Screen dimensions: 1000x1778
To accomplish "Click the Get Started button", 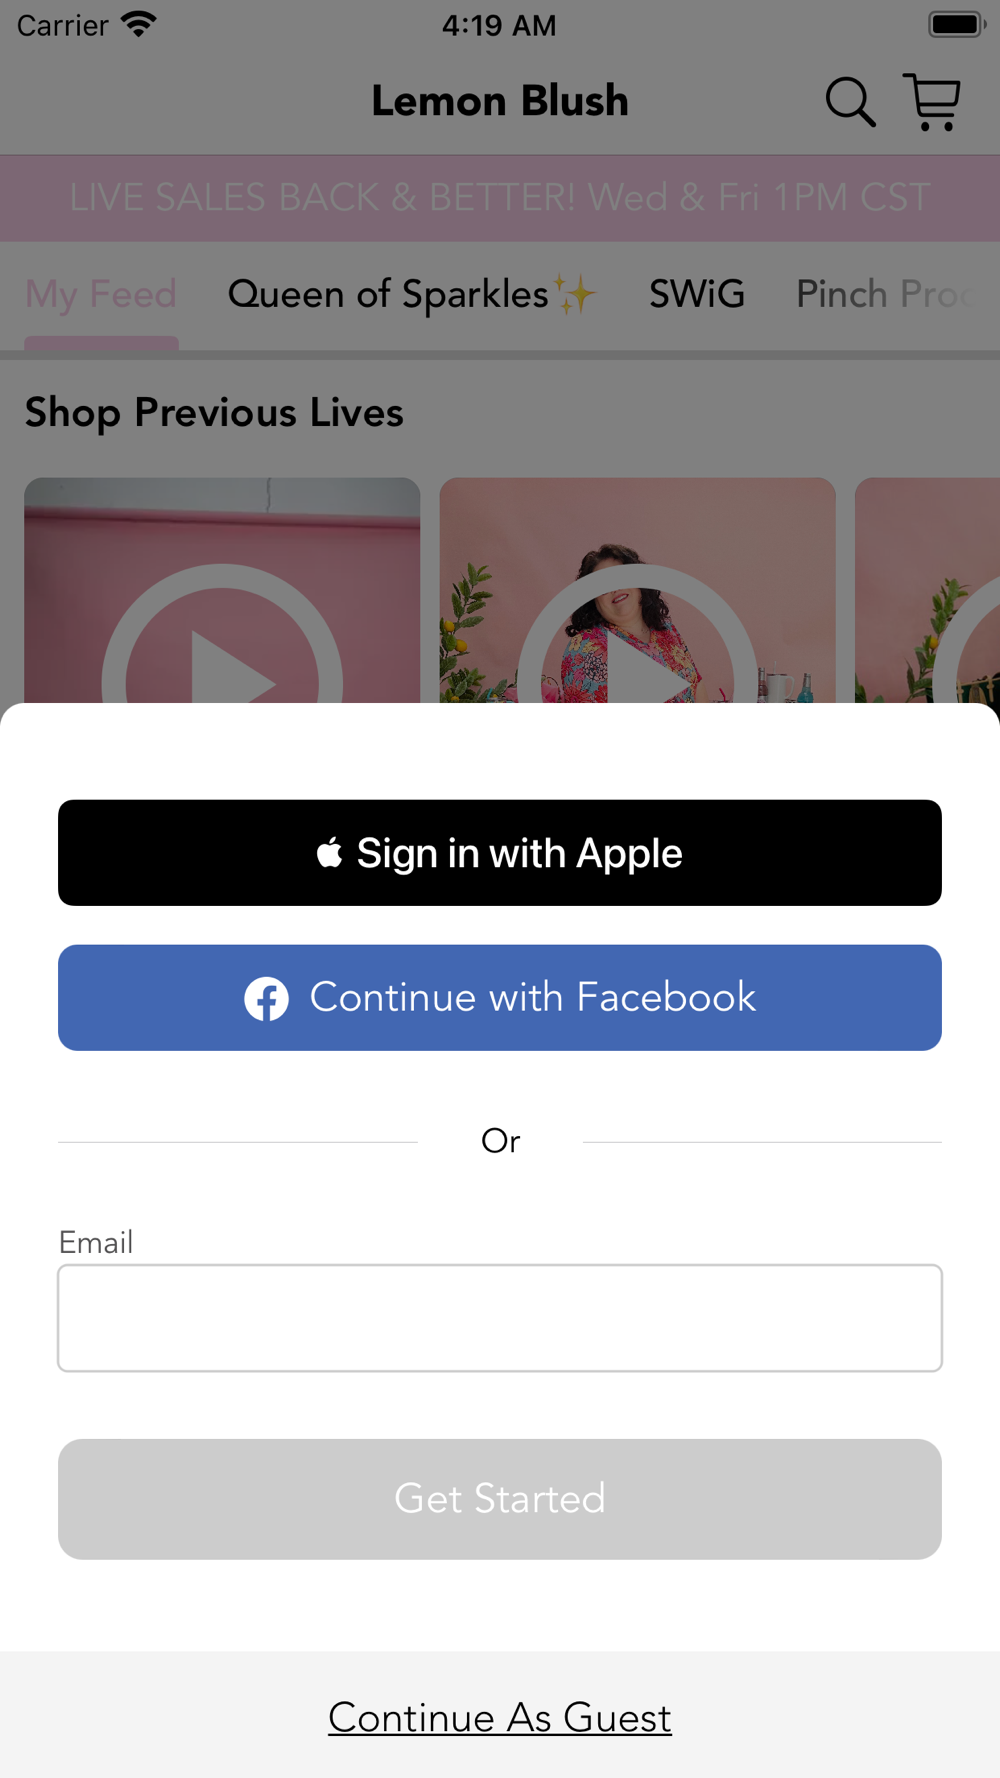I will coord(500,1499).
